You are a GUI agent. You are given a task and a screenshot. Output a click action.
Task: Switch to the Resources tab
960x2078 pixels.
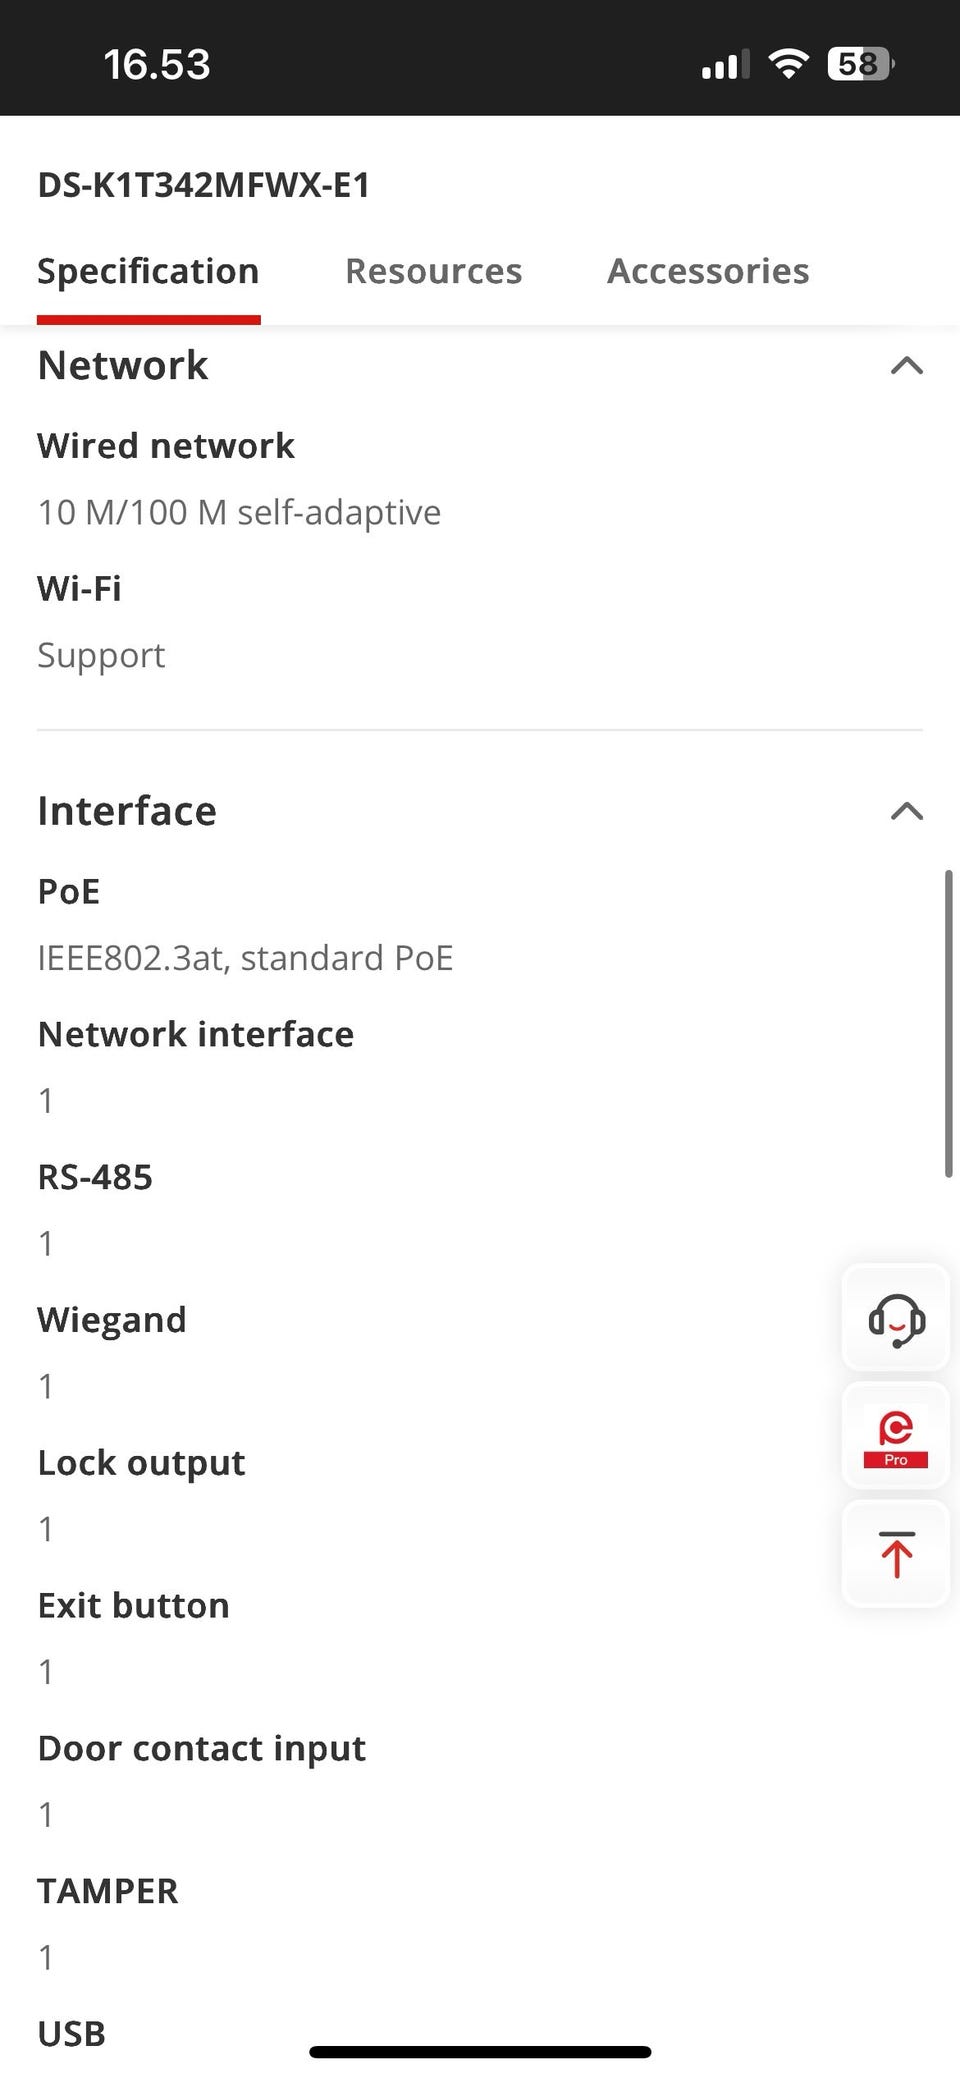[x=433, y=271]
